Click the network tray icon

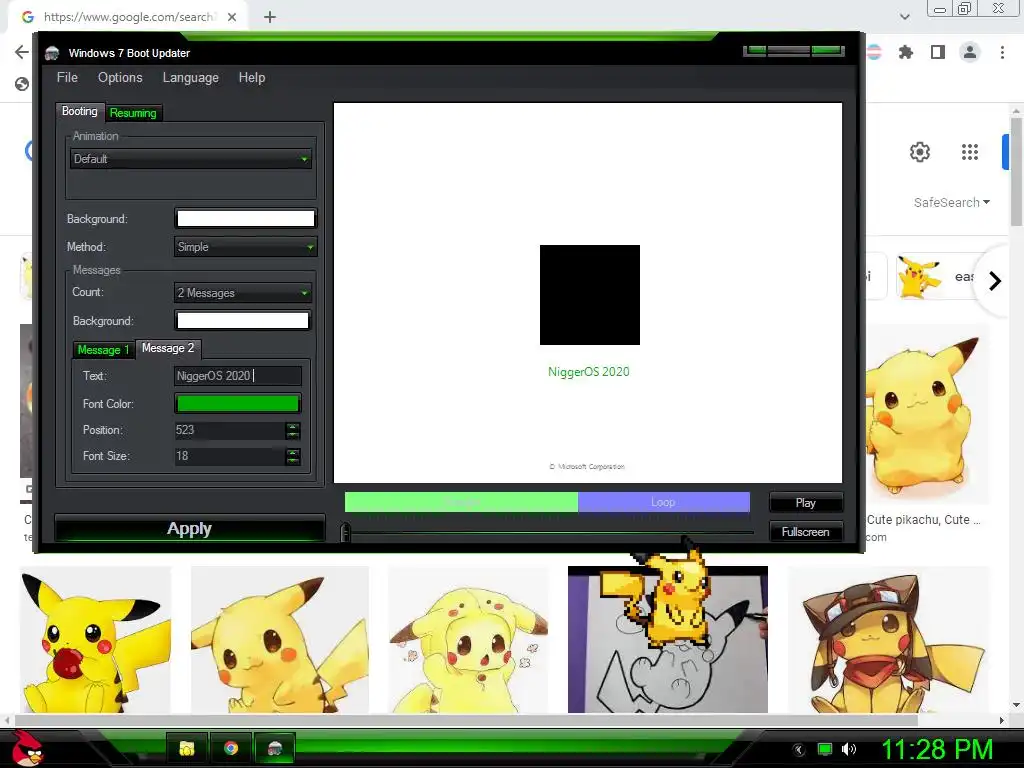(x=825, y=750)
